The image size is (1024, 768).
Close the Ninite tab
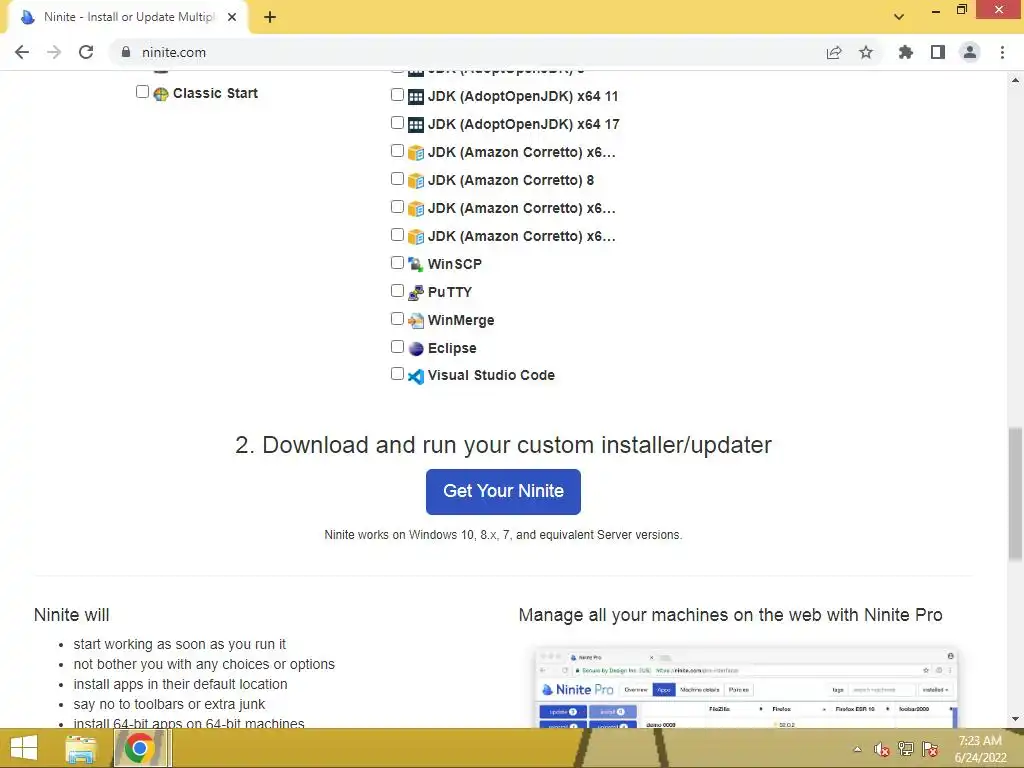click(x=232, y=17)
